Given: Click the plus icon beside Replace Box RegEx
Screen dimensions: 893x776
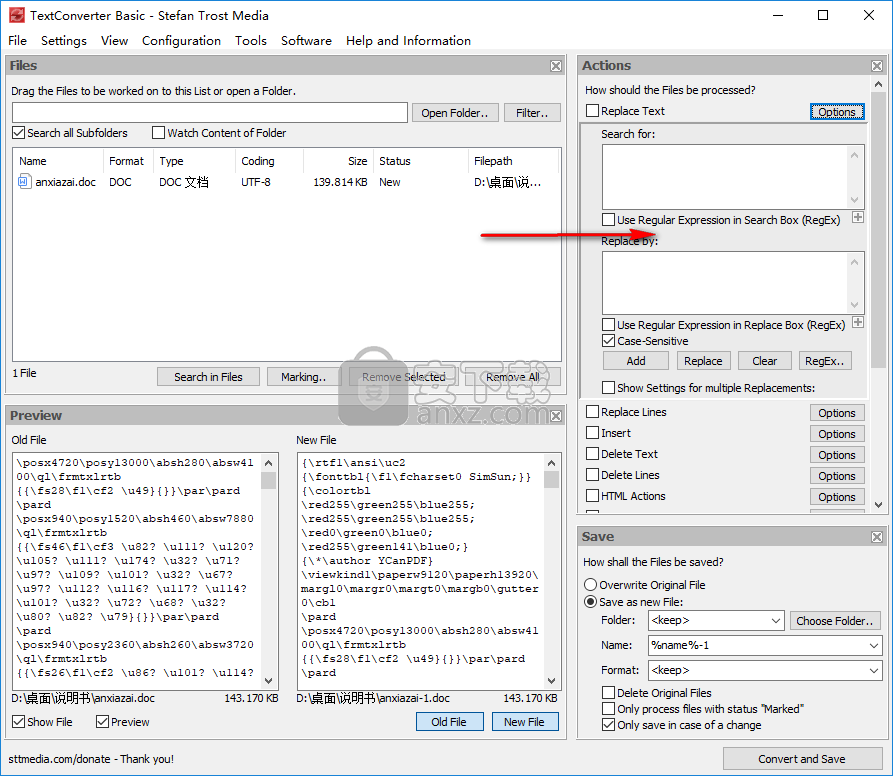Looking at the screenshot, I should [858, 322].
